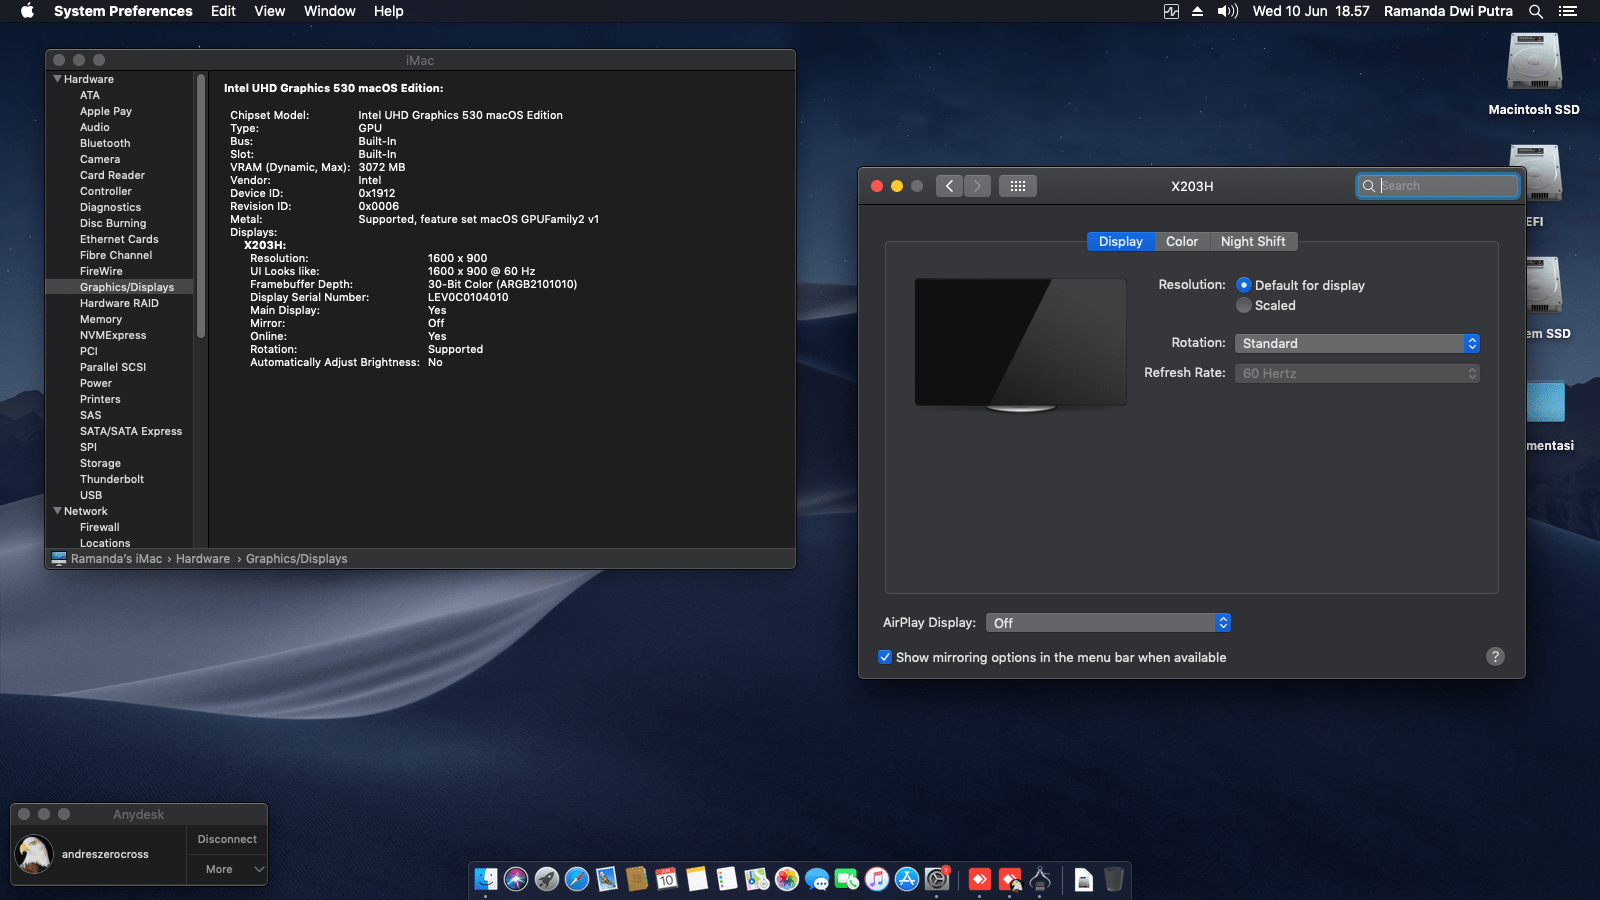Click Disconnect in the Anydesk window
Screen dimensions: 1600x900
pyautogui.click(x=227, y=840)
